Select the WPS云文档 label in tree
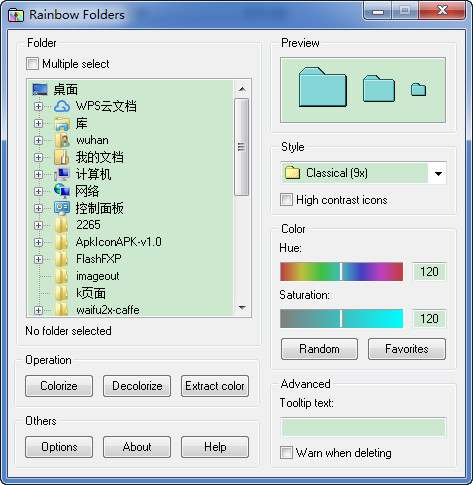The width and height of the screenshot is (473, 485). (x=106, y=106)
